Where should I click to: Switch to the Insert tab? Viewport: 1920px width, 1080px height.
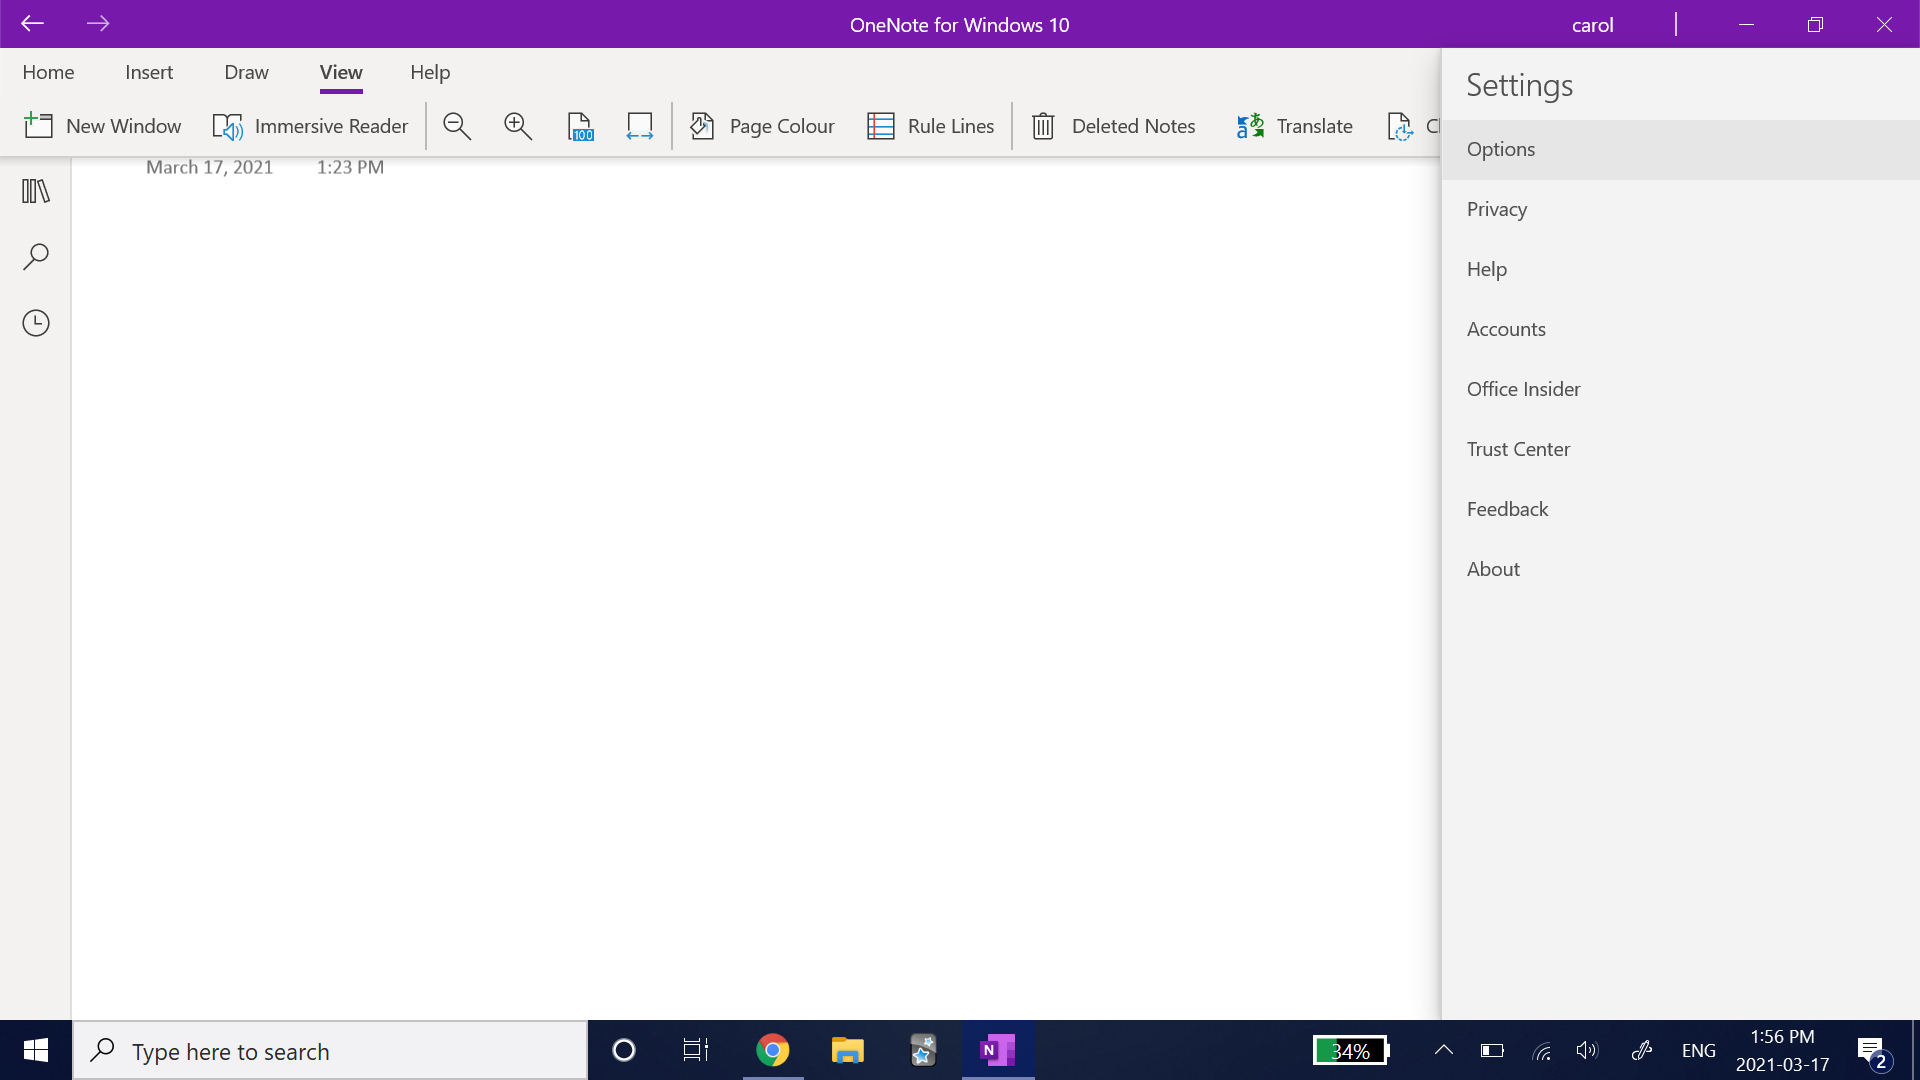click(149, 72)
